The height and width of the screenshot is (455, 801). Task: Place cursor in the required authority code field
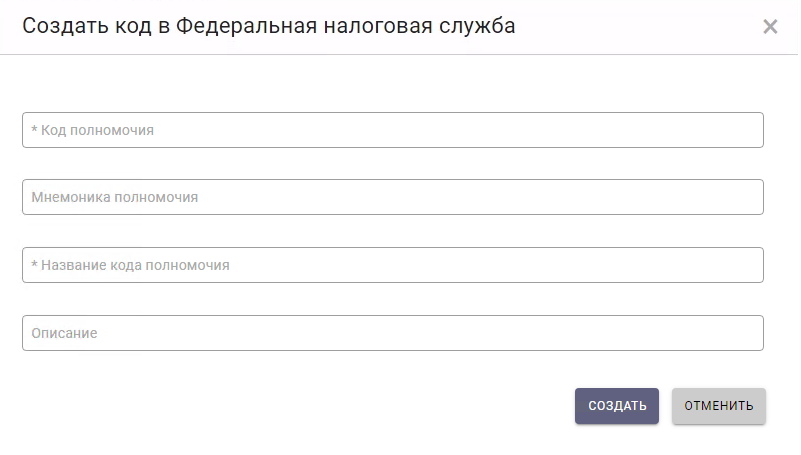coord(392,130)
